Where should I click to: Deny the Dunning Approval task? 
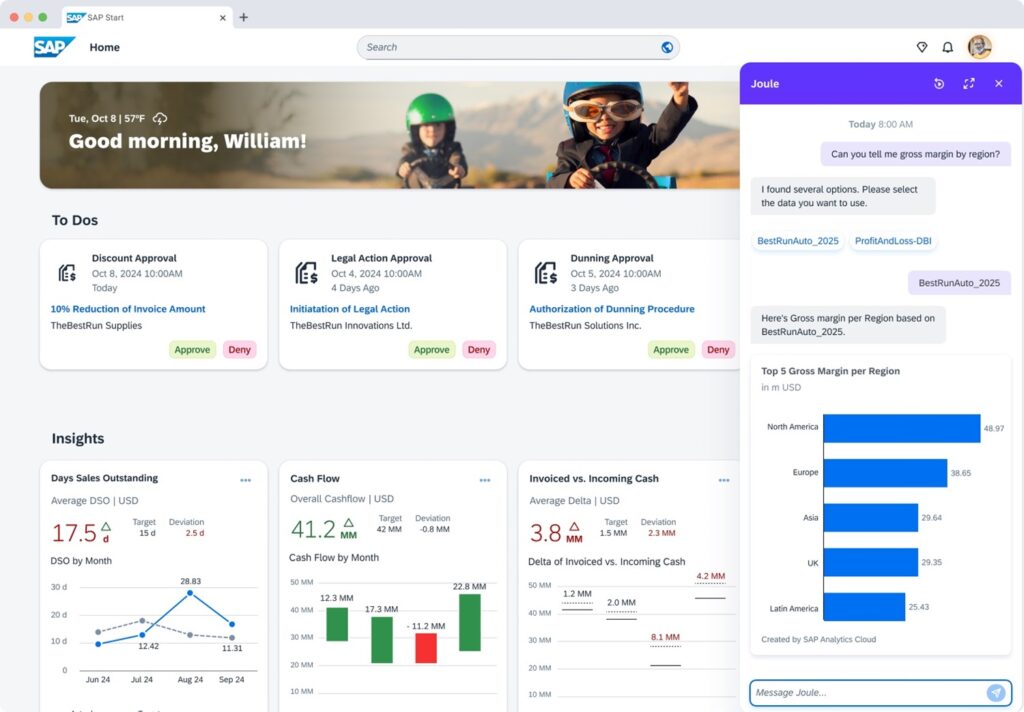coord(718,349)
